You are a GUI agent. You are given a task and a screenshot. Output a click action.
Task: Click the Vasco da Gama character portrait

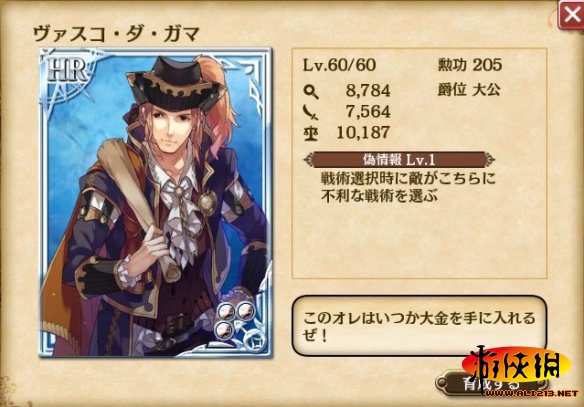click(x=156, y=202)
